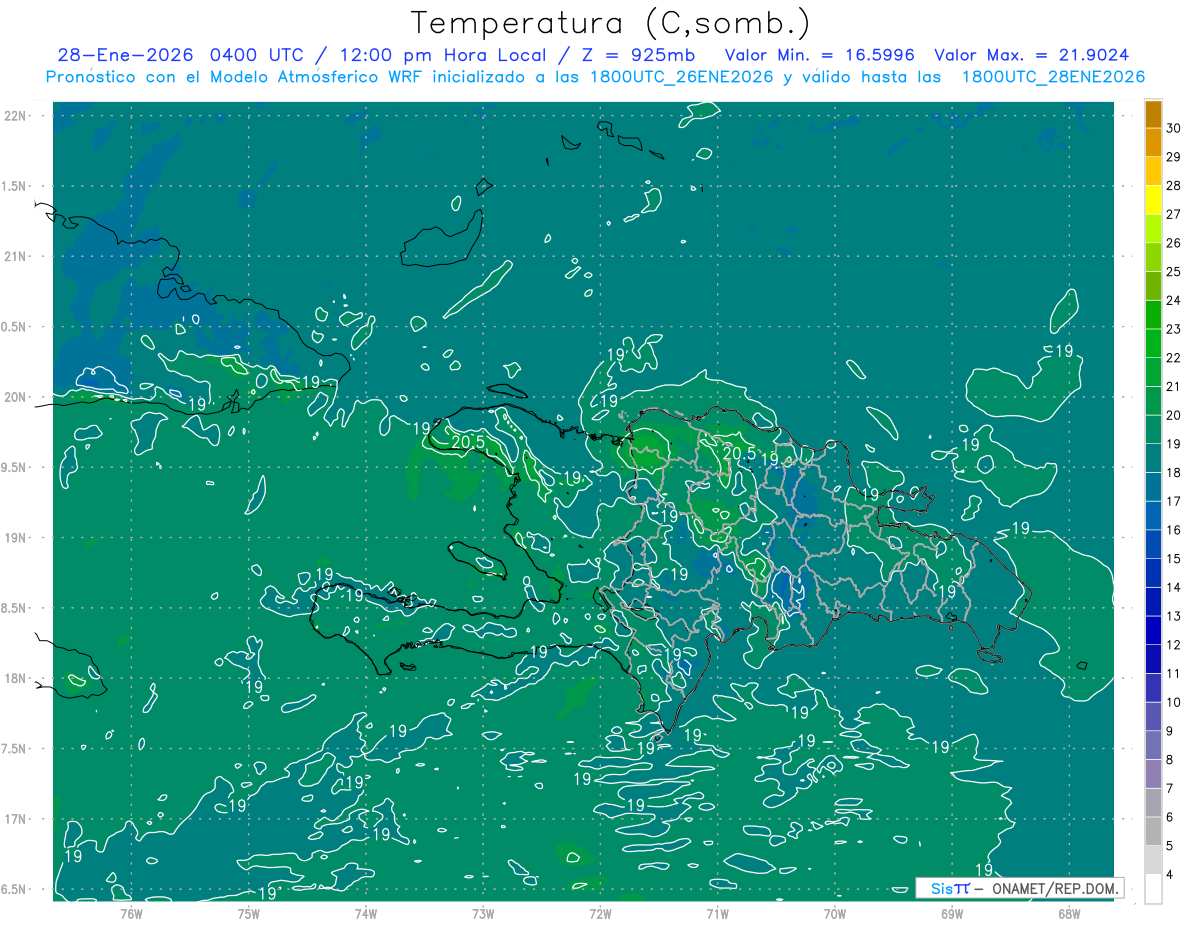Click the "72W" longitude axis label
The image size is (1200, 927).
[x=600, y=912]
